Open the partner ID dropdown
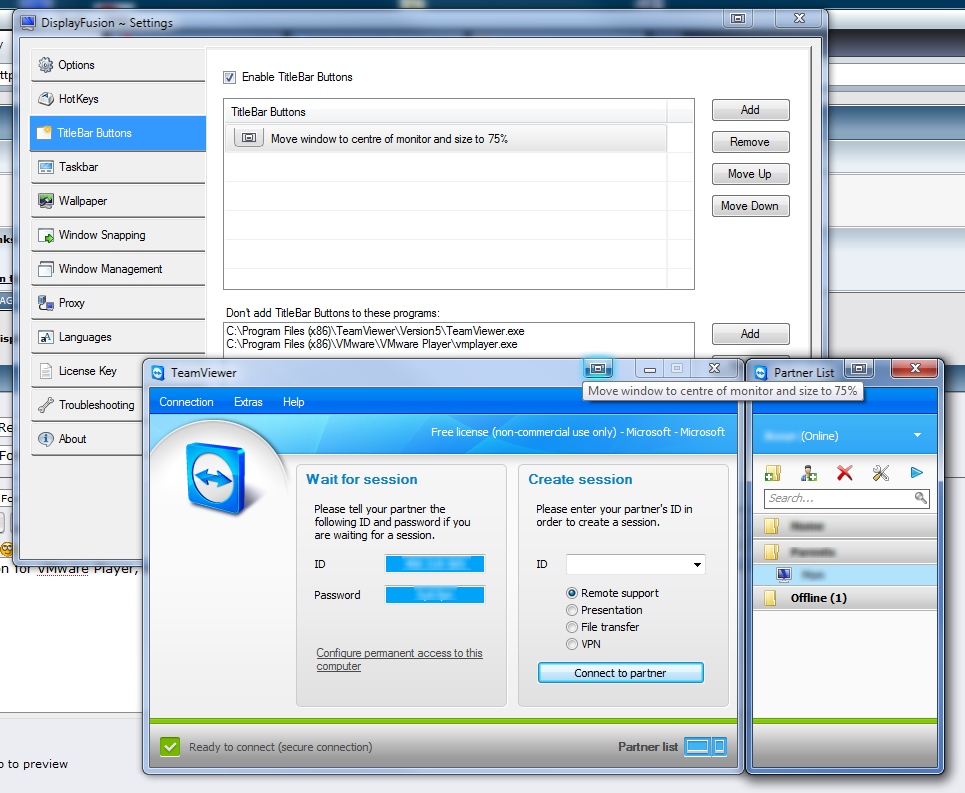Viewport: 965px width, 793px height. pos(695,565)
